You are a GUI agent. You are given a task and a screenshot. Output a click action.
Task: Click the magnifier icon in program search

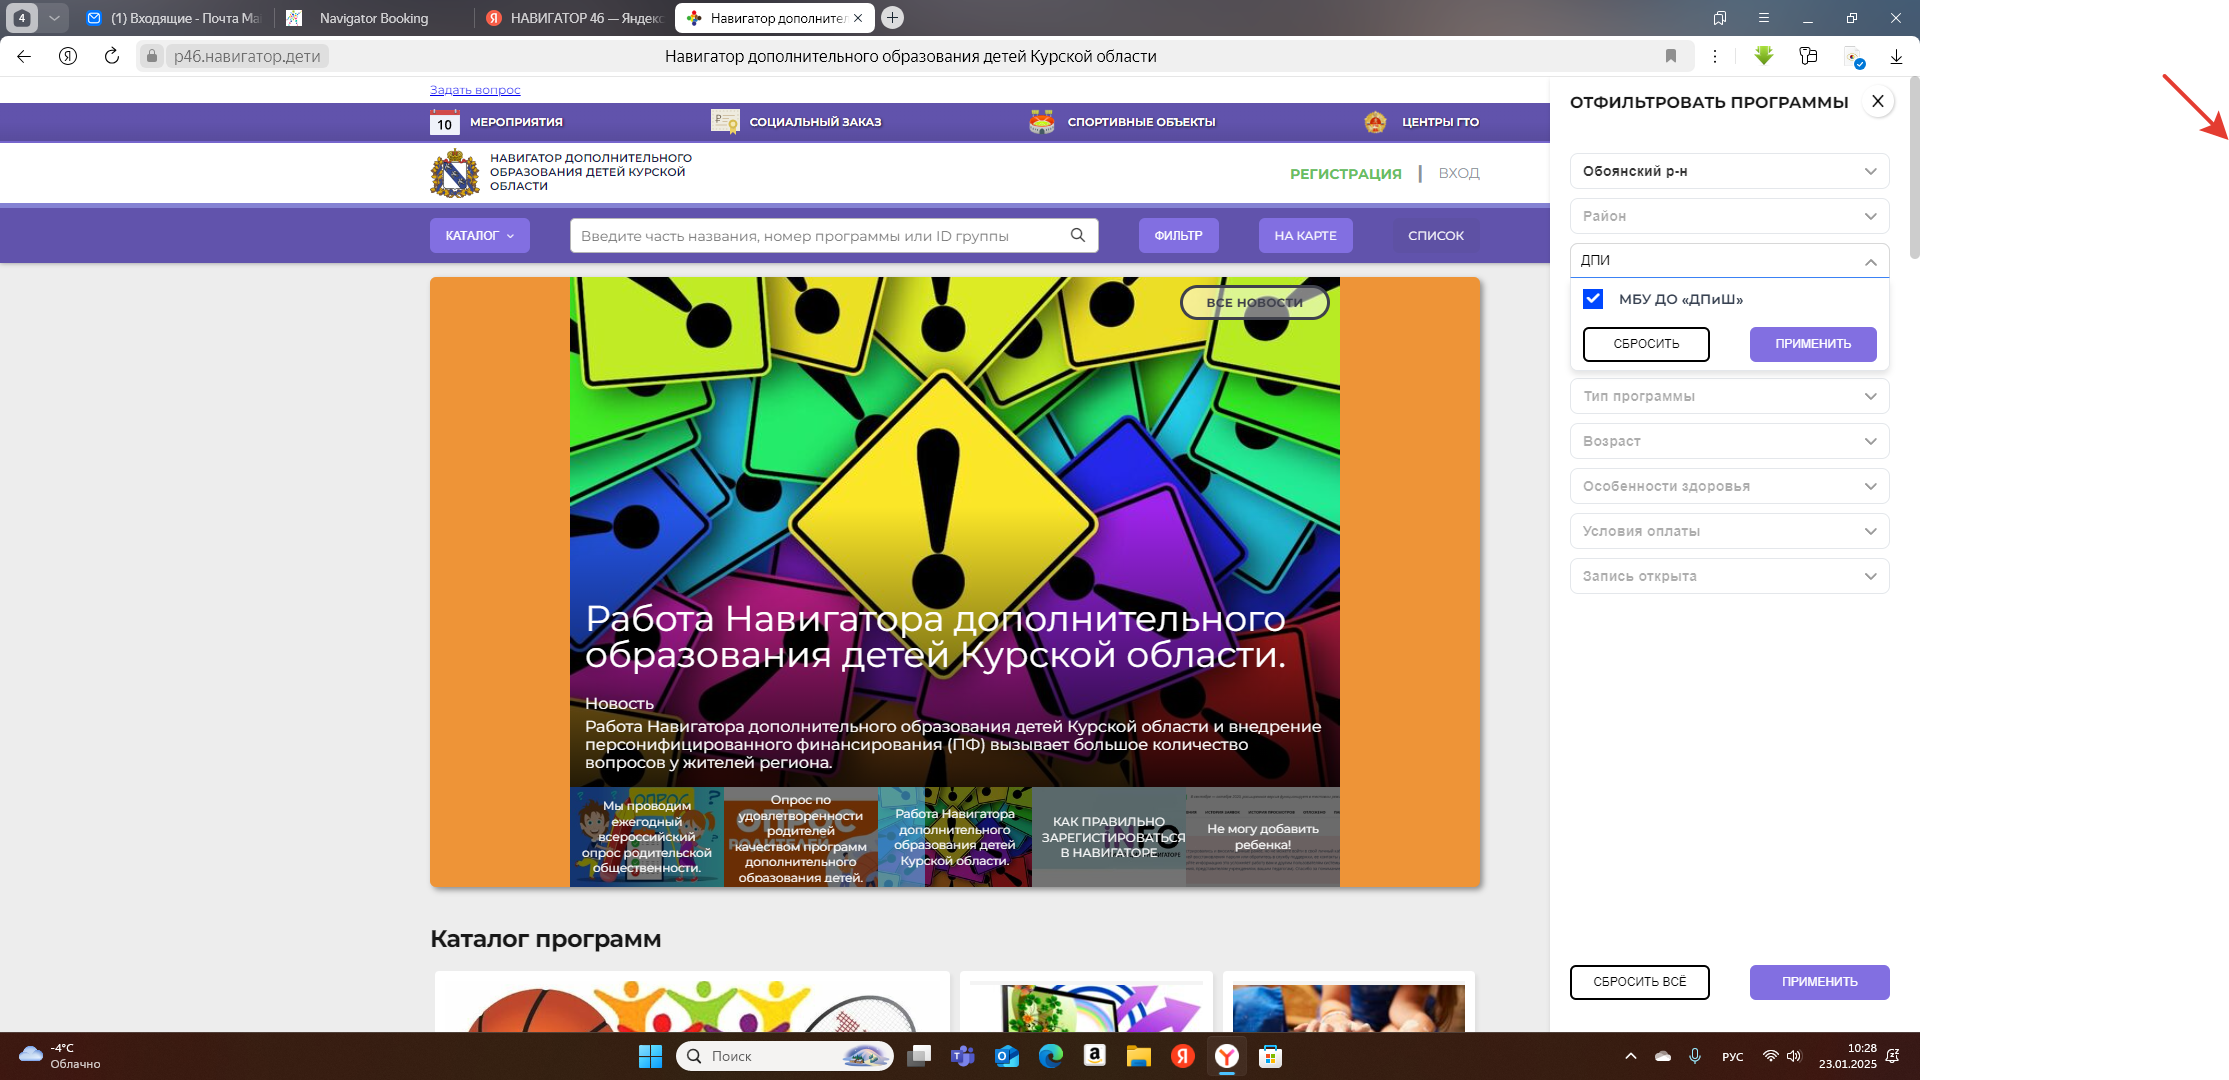click(1078, 235)
